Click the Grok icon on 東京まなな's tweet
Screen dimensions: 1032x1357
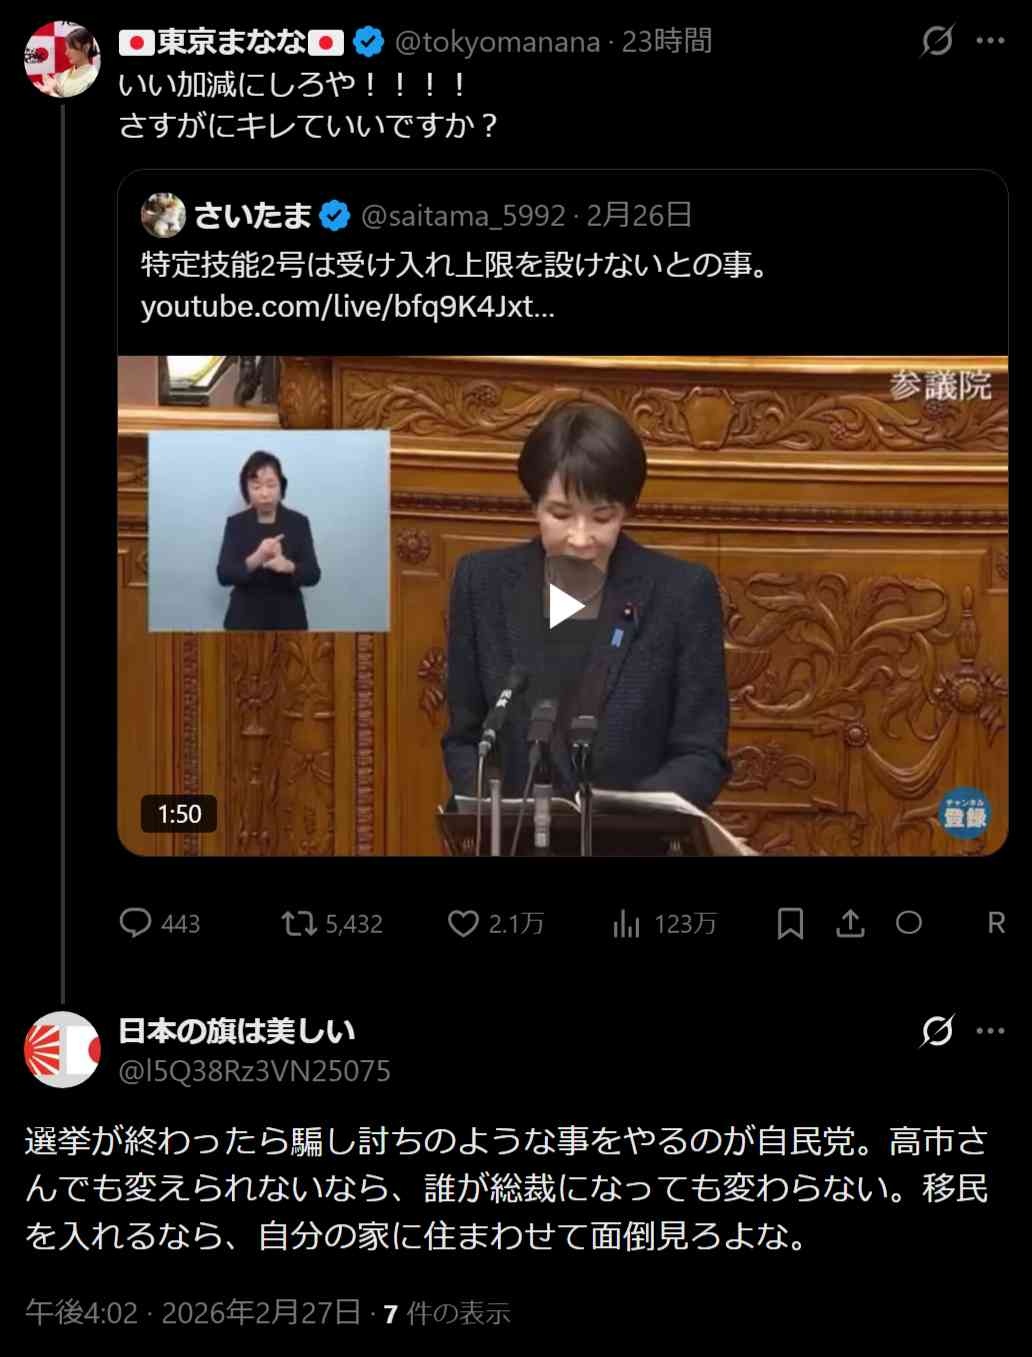[937, 41]
